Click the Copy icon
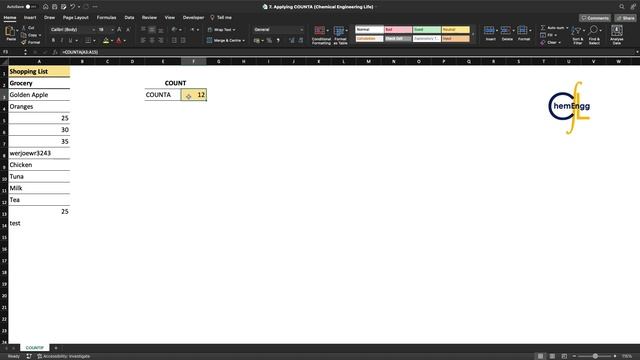Screen dimensions: 640x360 click(24, 35)
